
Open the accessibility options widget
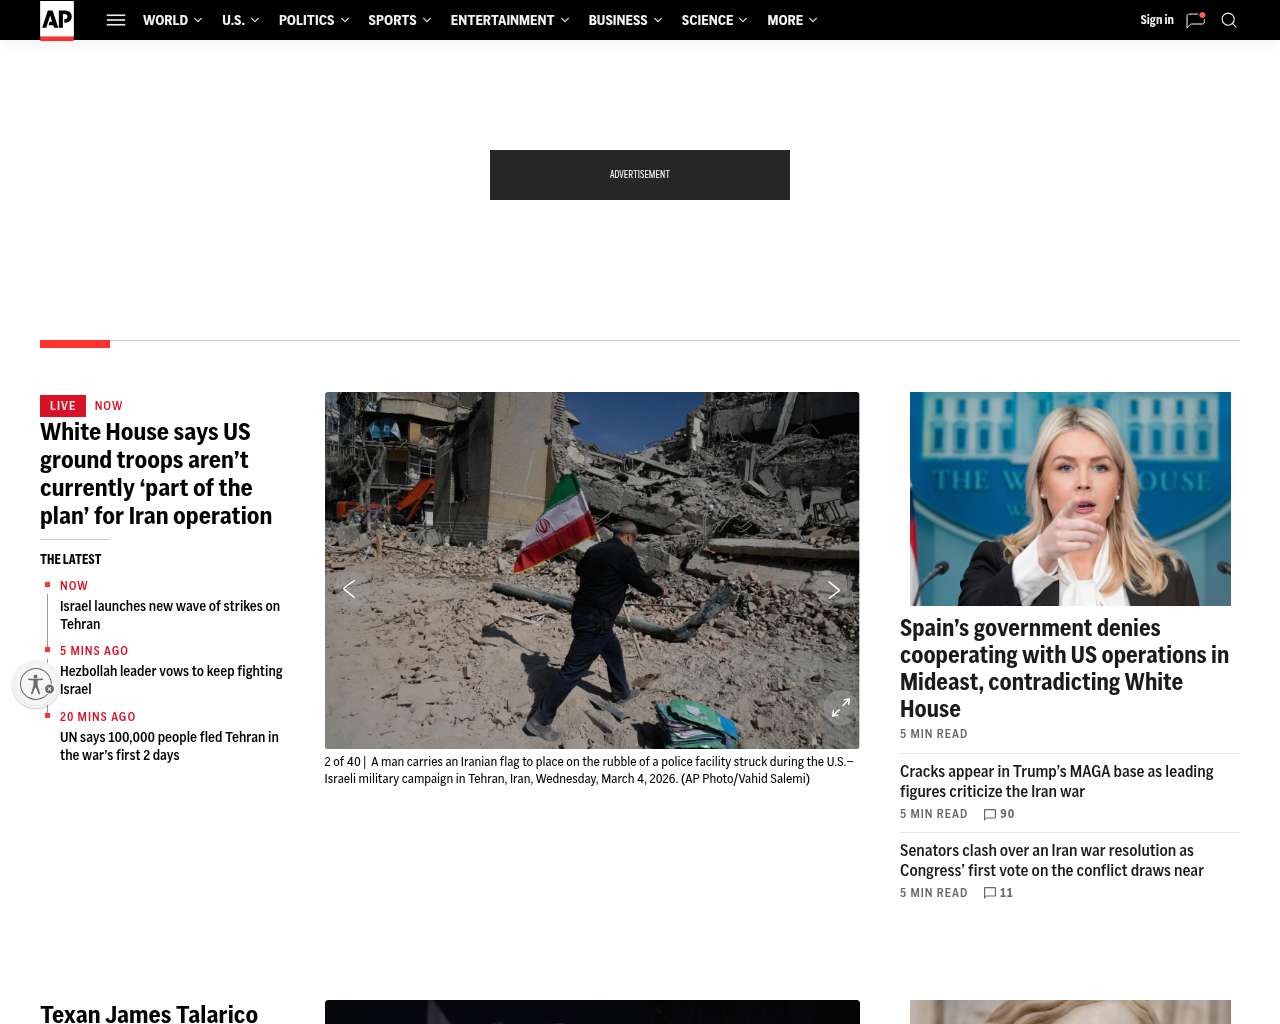[x=36, y=684]
